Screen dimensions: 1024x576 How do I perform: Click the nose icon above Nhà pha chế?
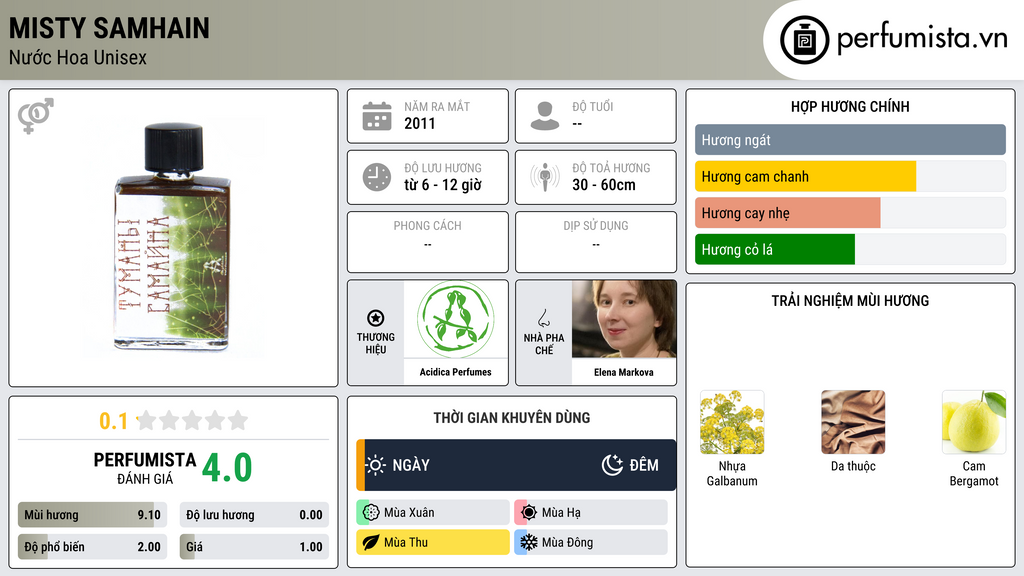coord(543,318)
